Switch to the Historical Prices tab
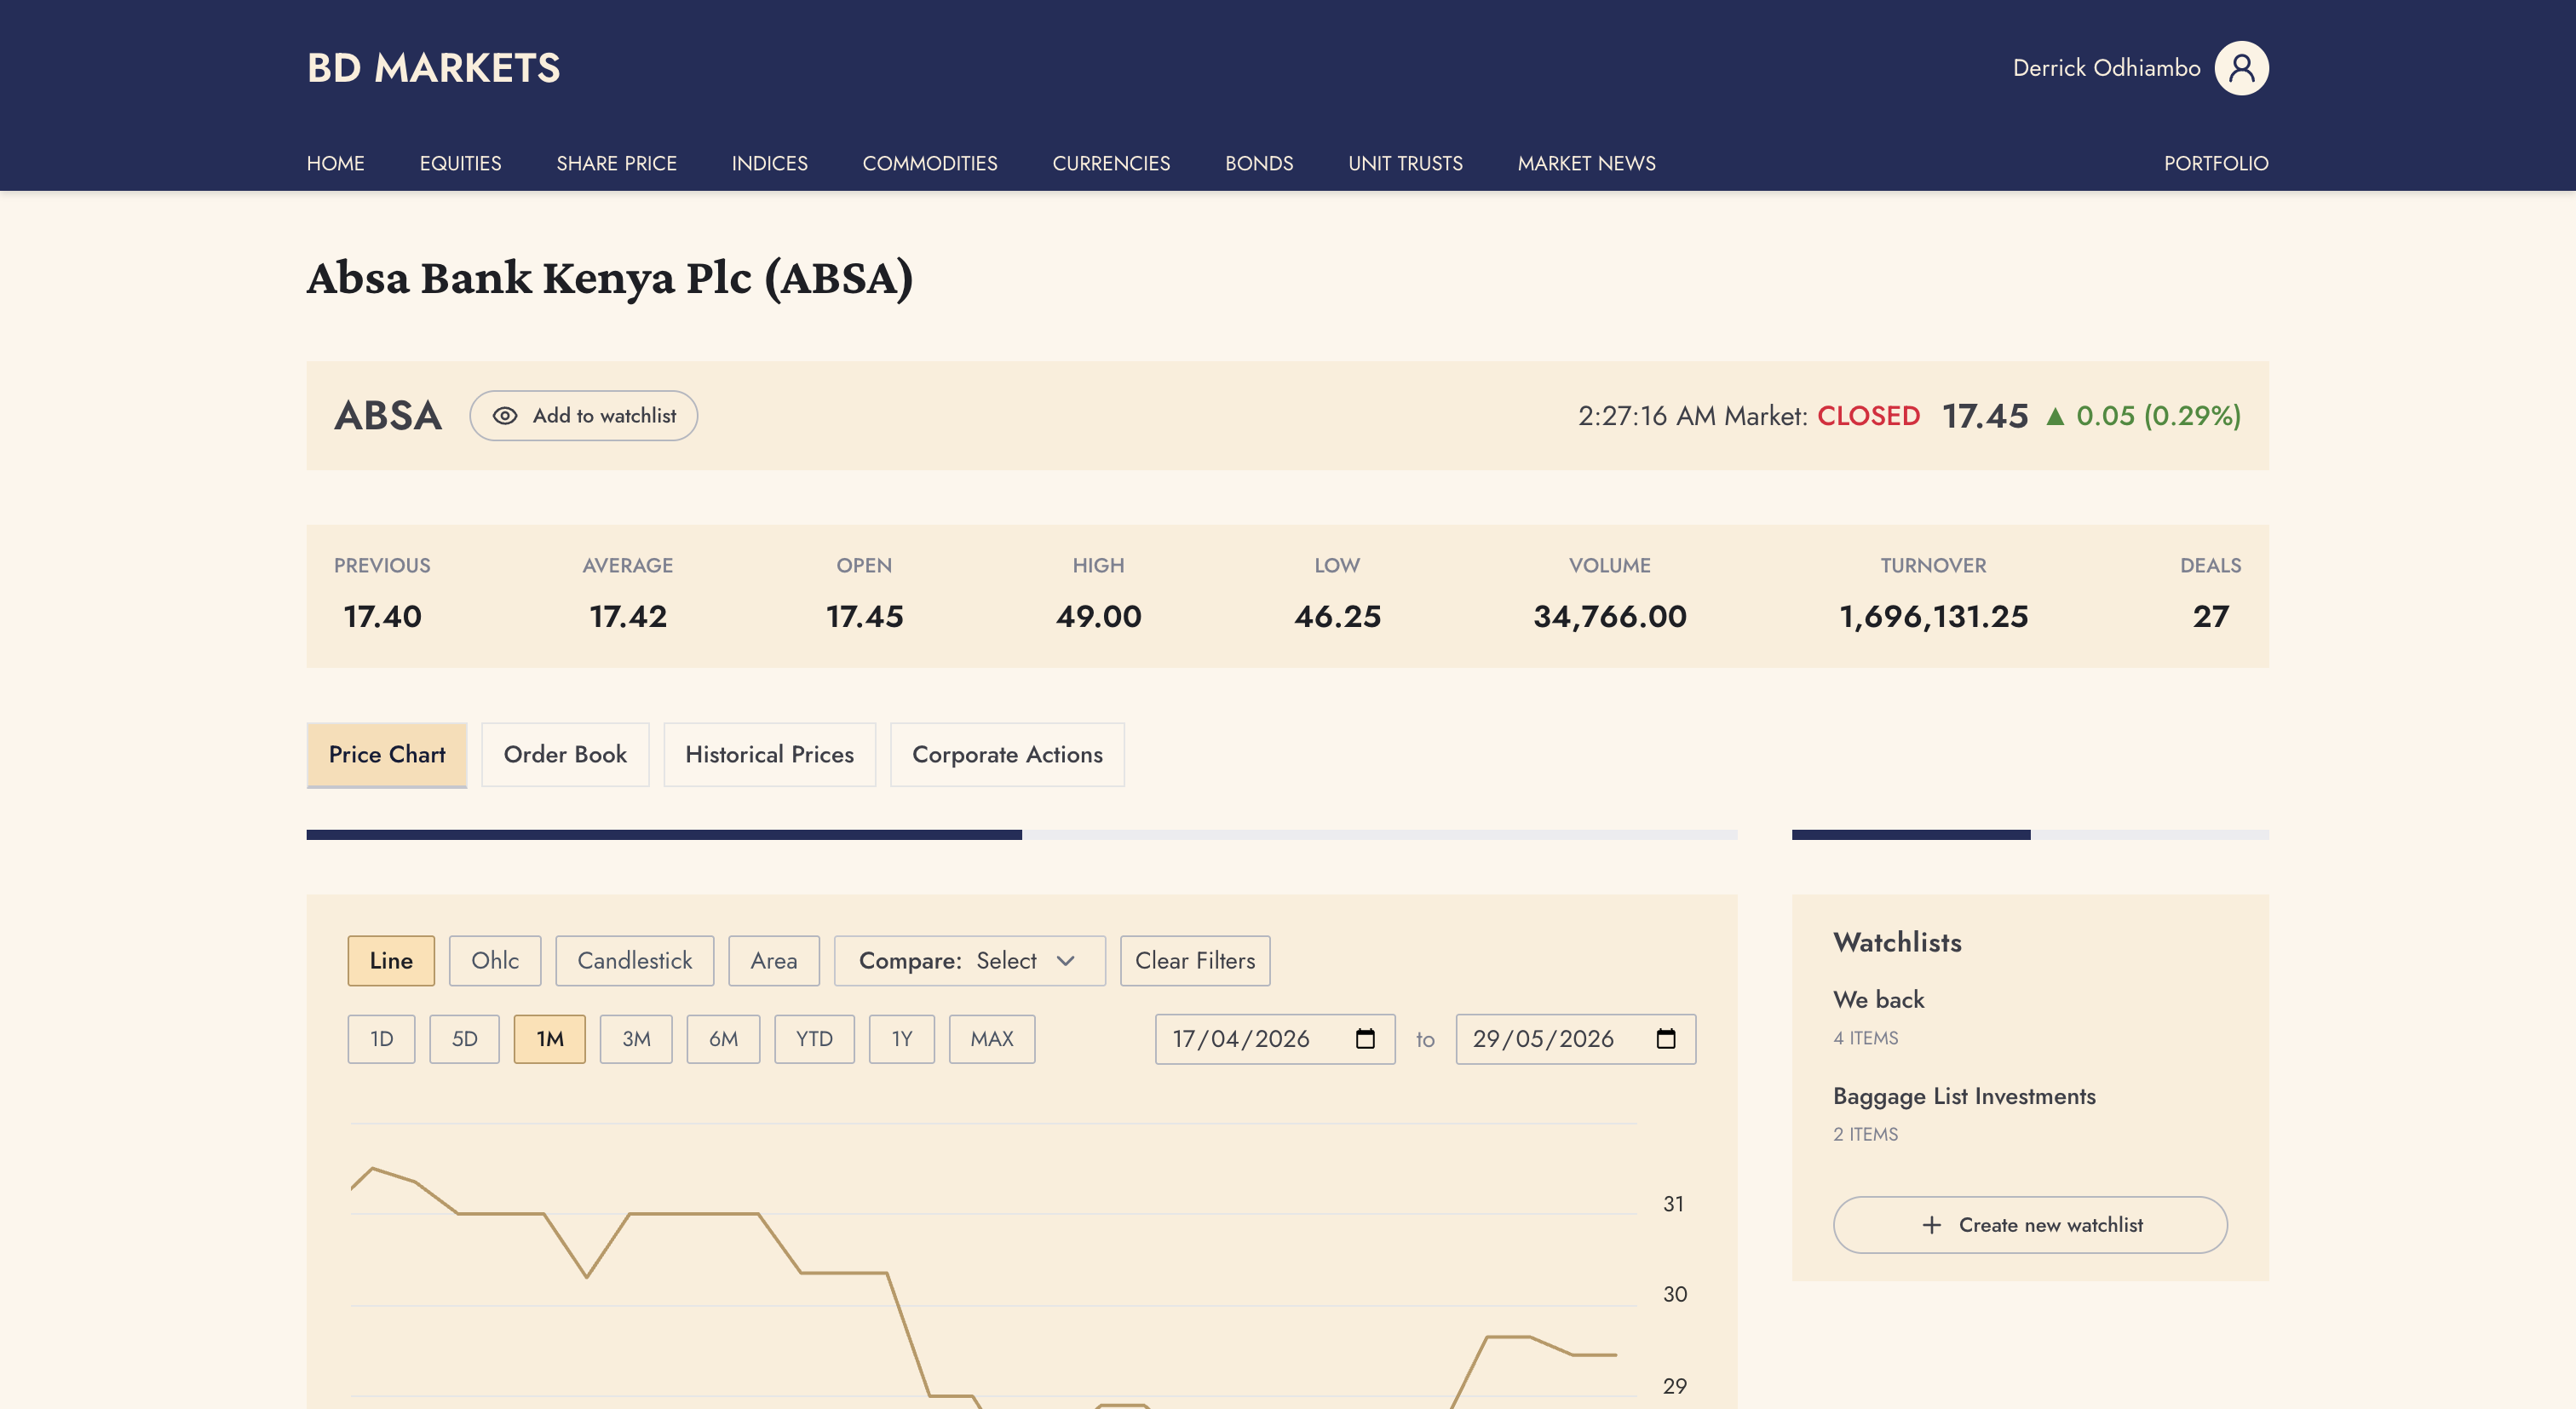Viewport: 2576px width, 1409px height. point(769,755)
